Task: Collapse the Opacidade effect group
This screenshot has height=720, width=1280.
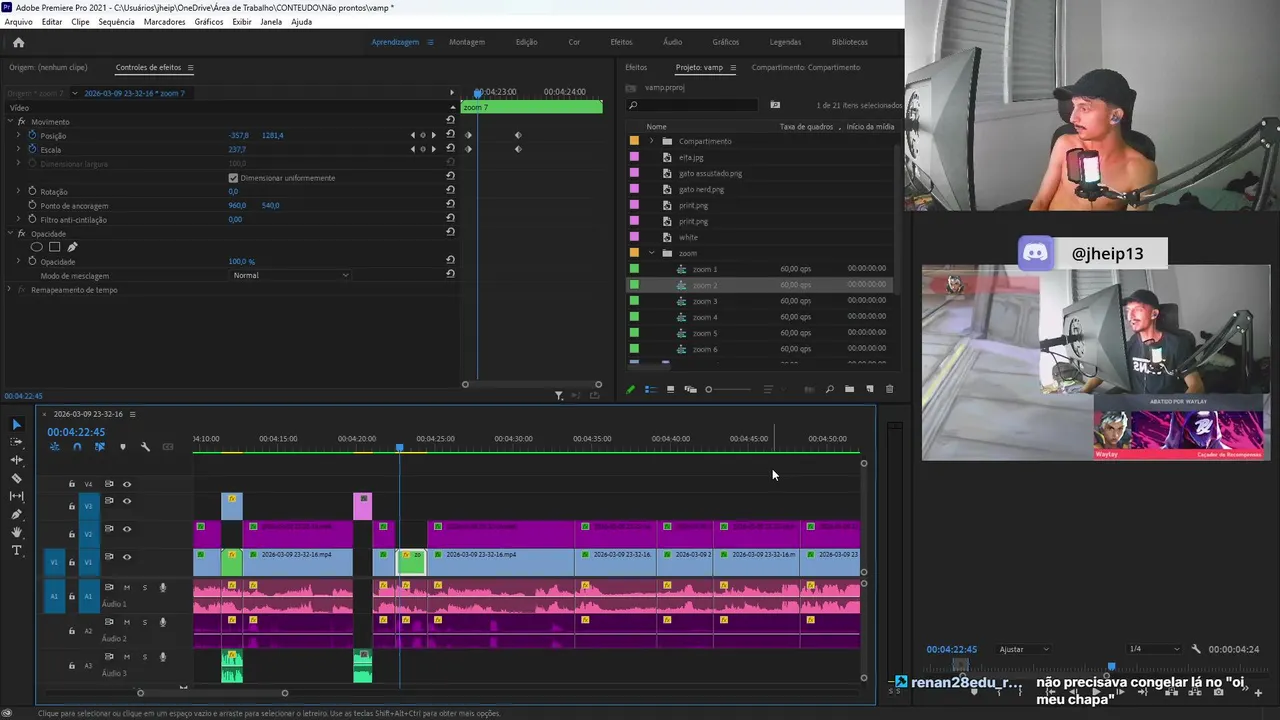Action: pos(9,233)
